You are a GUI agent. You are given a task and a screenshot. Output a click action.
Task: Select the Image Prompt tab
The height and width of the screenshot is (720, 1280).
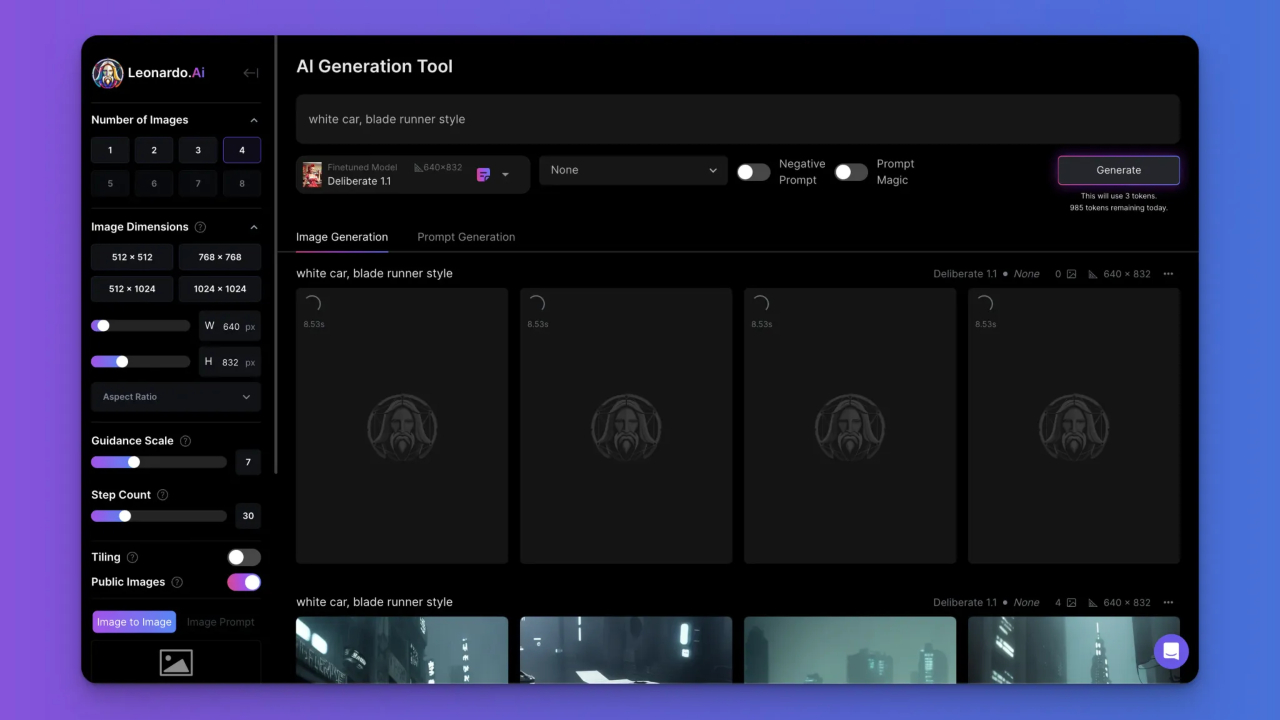(x=221, y=622)
